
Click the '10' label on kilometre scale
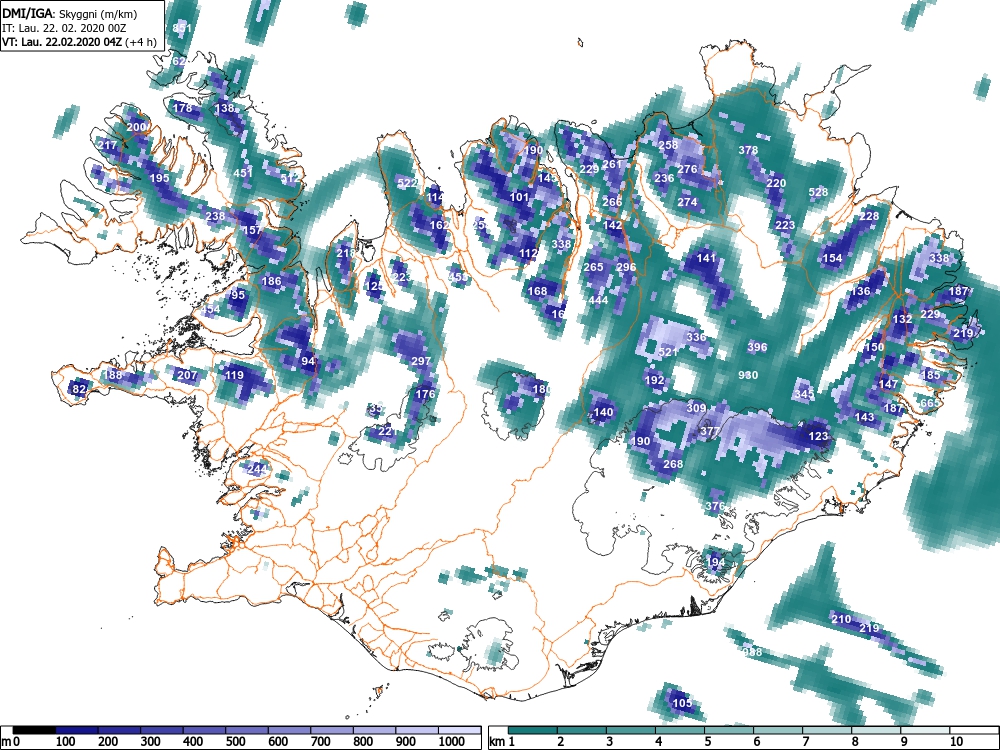point(955,742)
